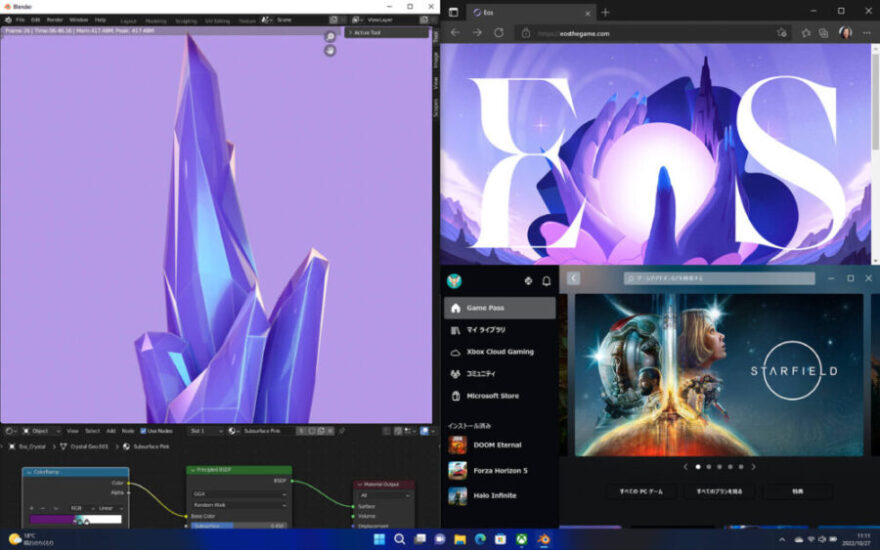Open Microsoft Store from taskbar
This screenshot has width=880, height=550.
(501, 539)
